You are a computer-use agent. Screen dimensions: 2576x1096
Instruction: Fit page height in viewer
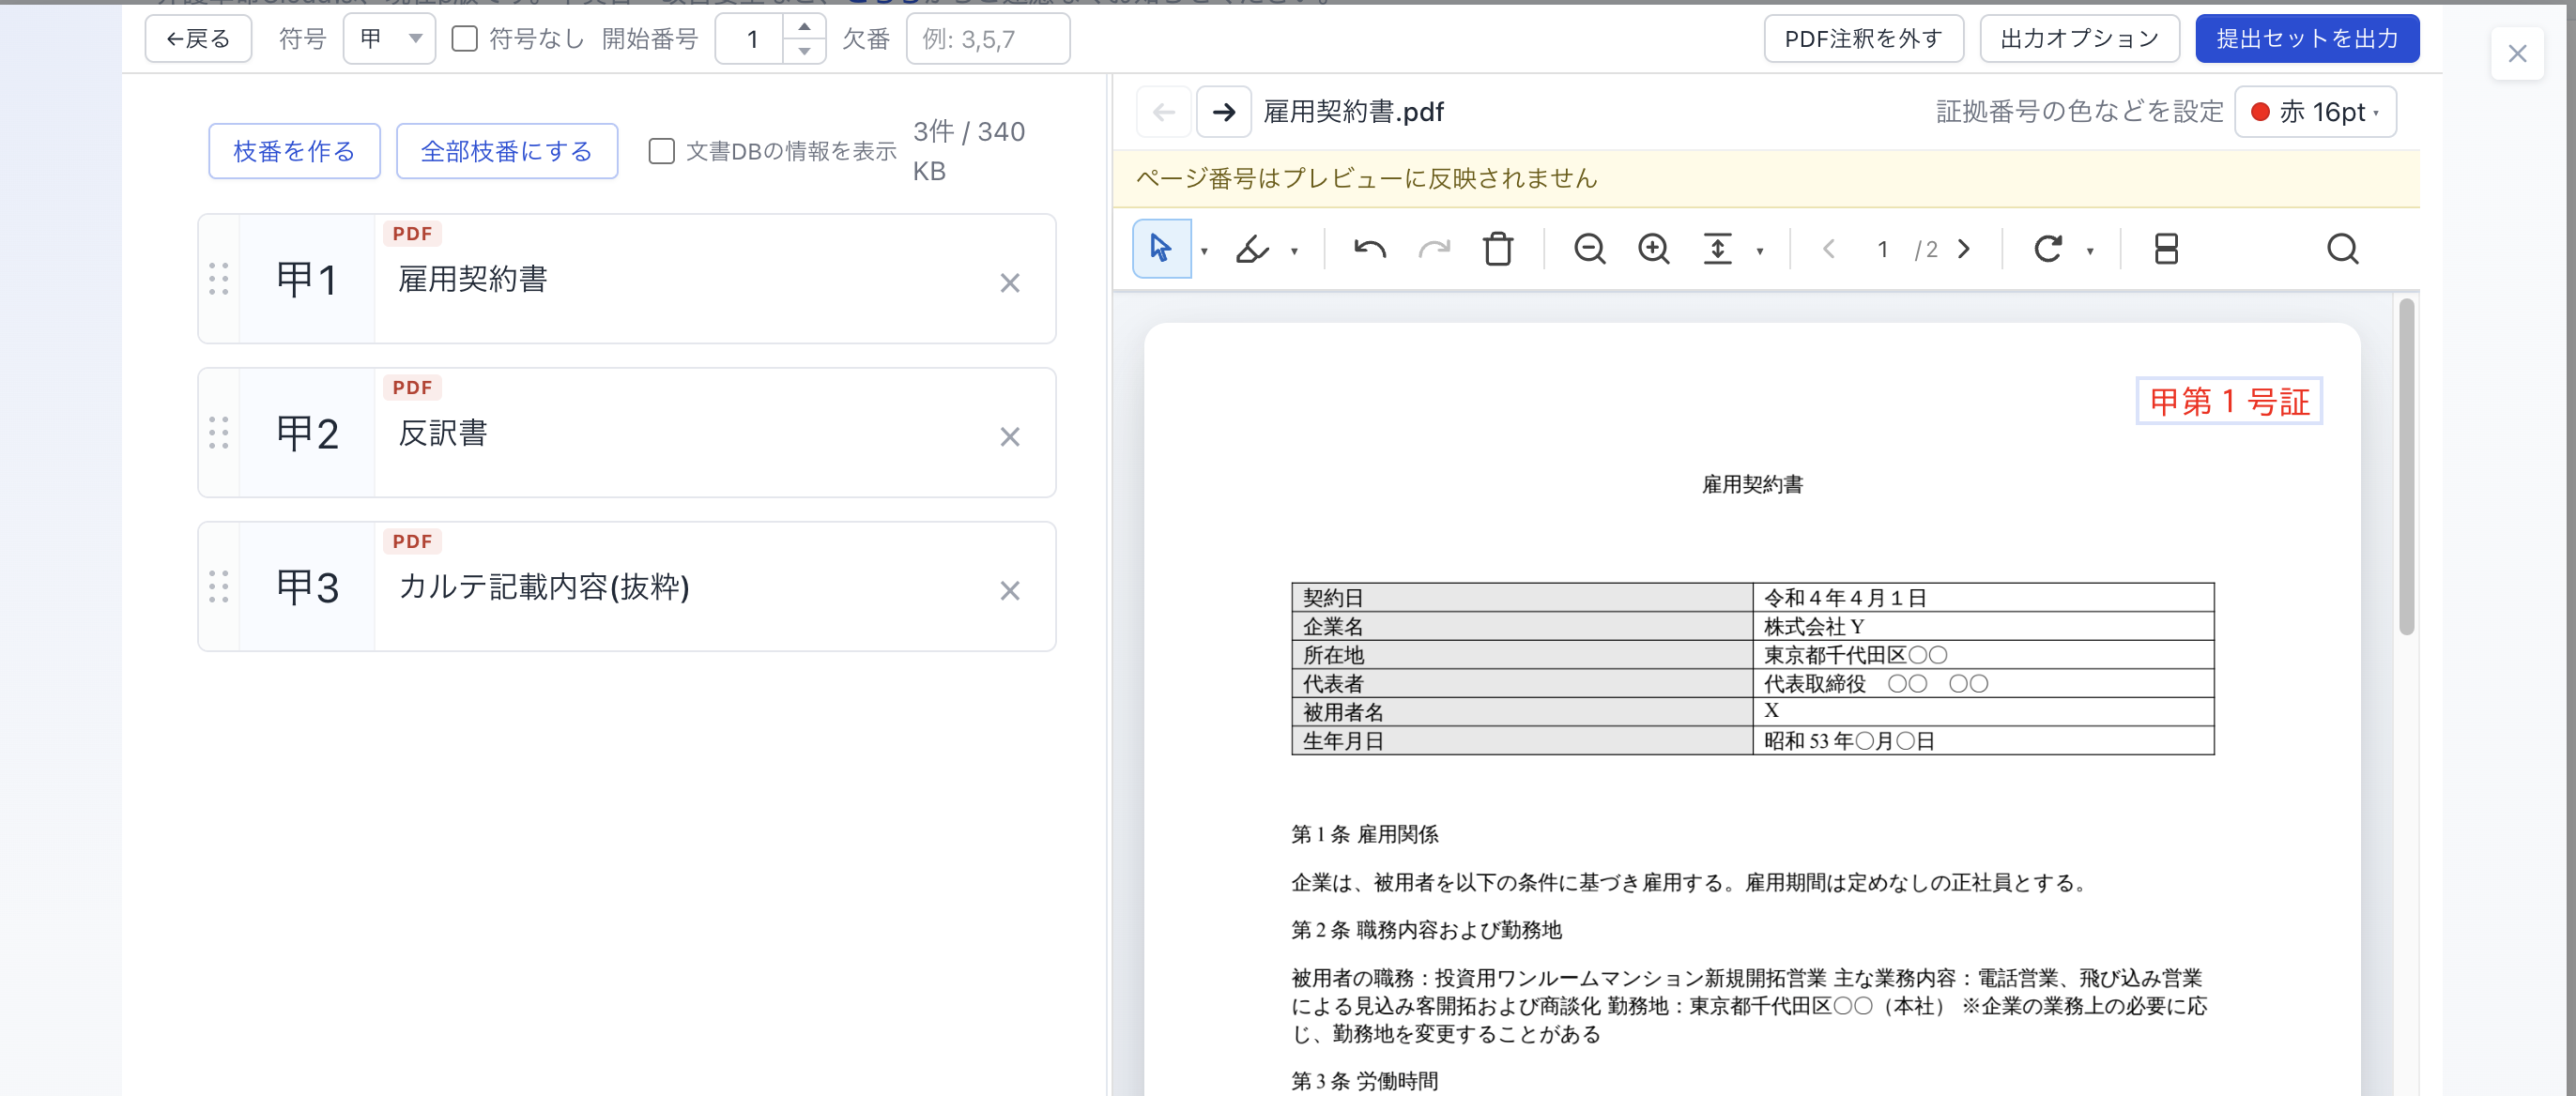tap(1717, 248)
